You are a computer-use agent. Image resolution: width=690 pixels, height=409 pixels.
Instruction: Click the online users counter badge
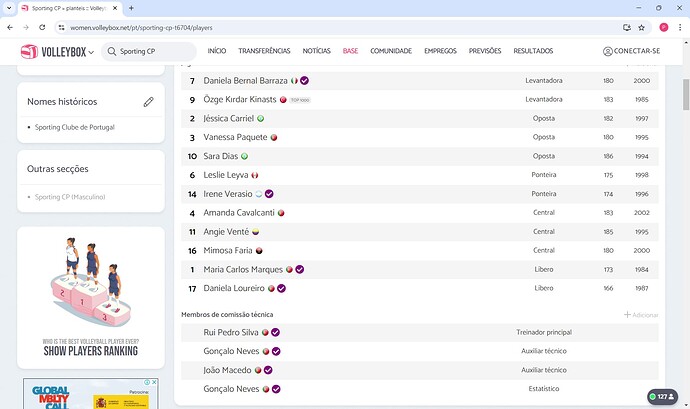coord(663,395)
